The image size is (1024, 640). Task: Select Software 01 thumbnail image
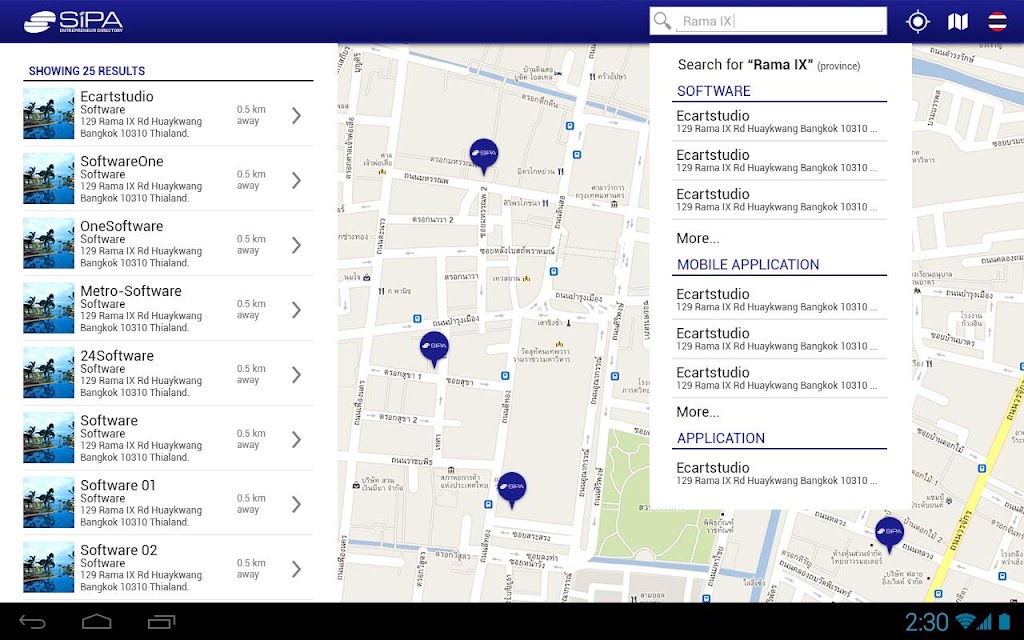[49, 502]
